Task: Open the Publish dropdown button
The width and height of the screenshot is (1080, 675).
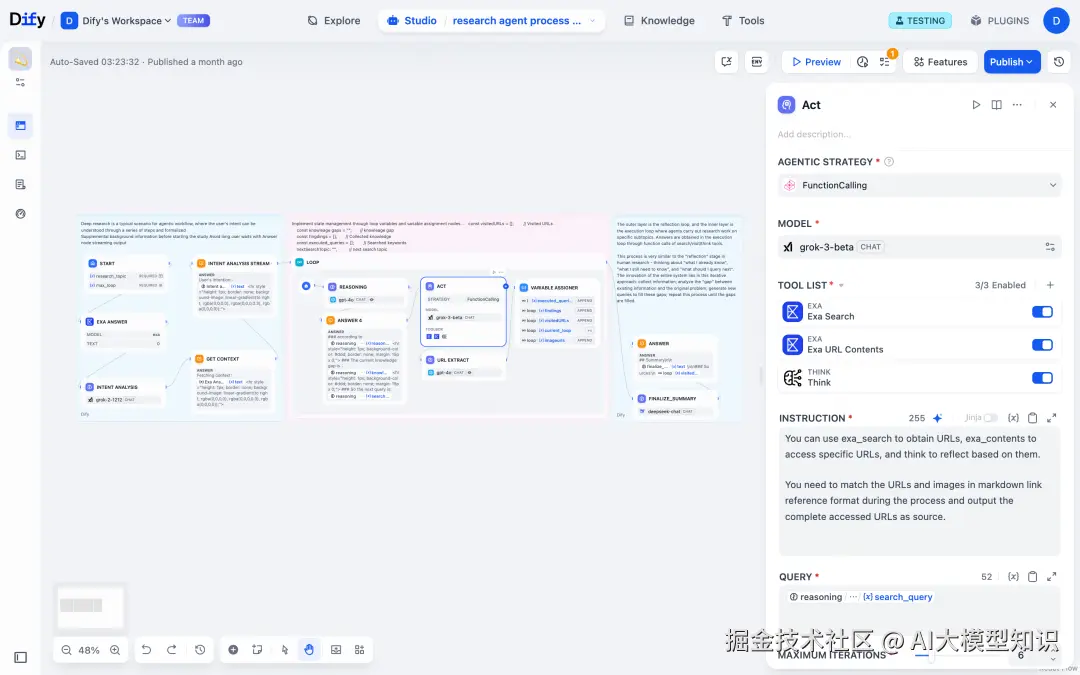Action: 1012,62
